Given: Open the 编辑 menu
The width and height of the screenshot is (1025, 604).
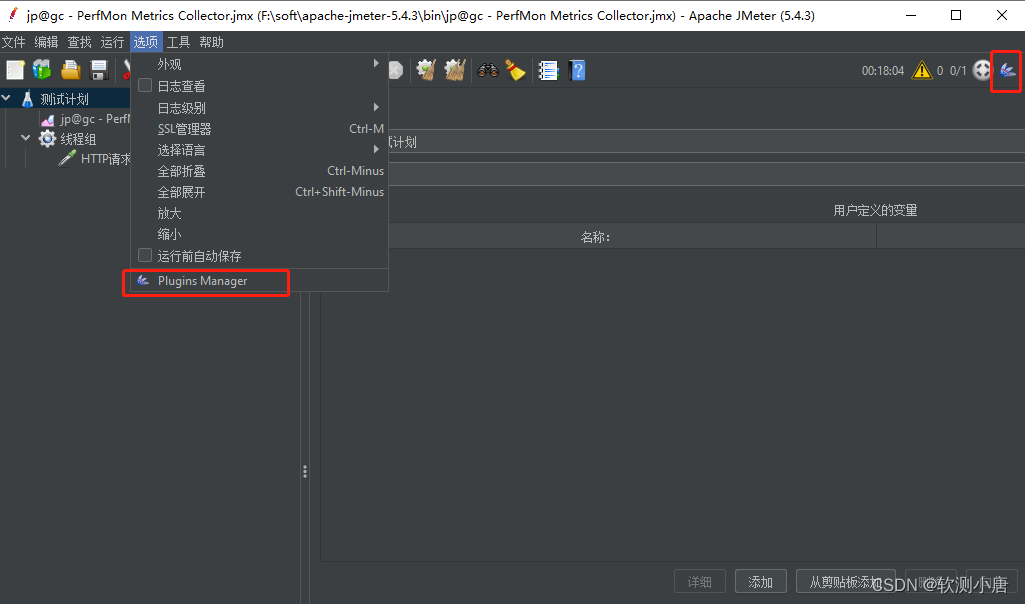Looking at the screenshot, I should [x=46, y=42].
